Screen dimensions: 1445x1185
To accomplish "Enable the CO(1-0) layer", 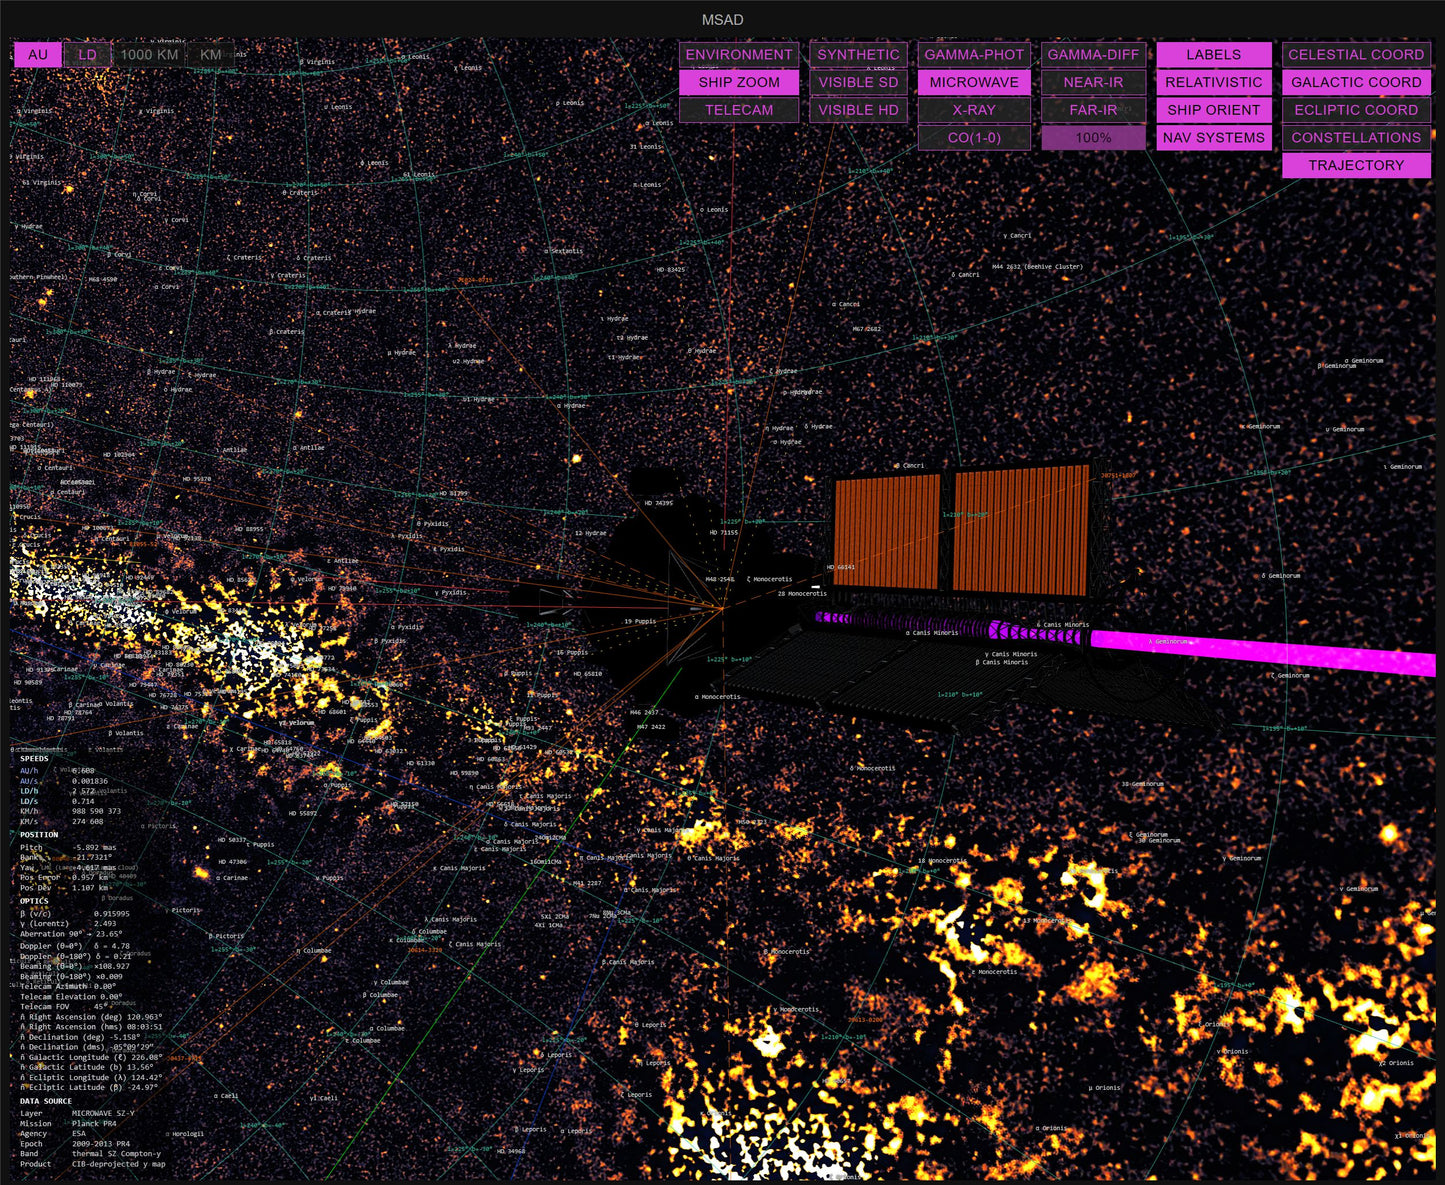I will [974, 138].
